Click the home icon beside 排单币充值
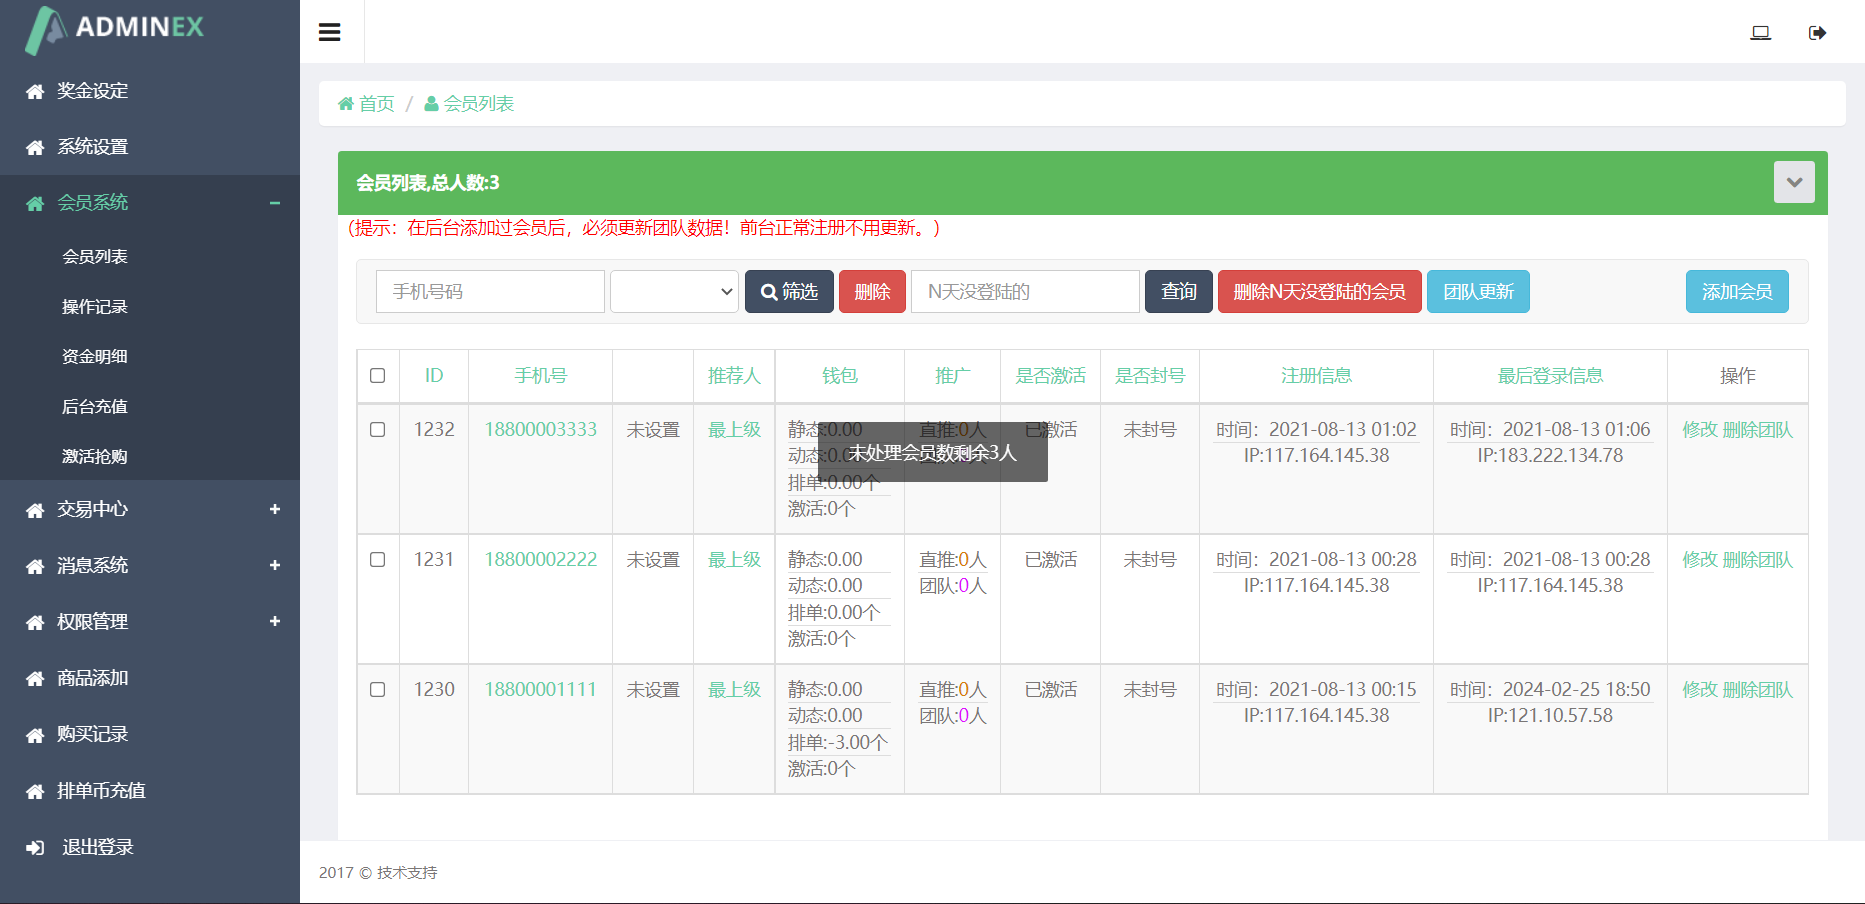Screen dimensions: 1865x904 35,792
